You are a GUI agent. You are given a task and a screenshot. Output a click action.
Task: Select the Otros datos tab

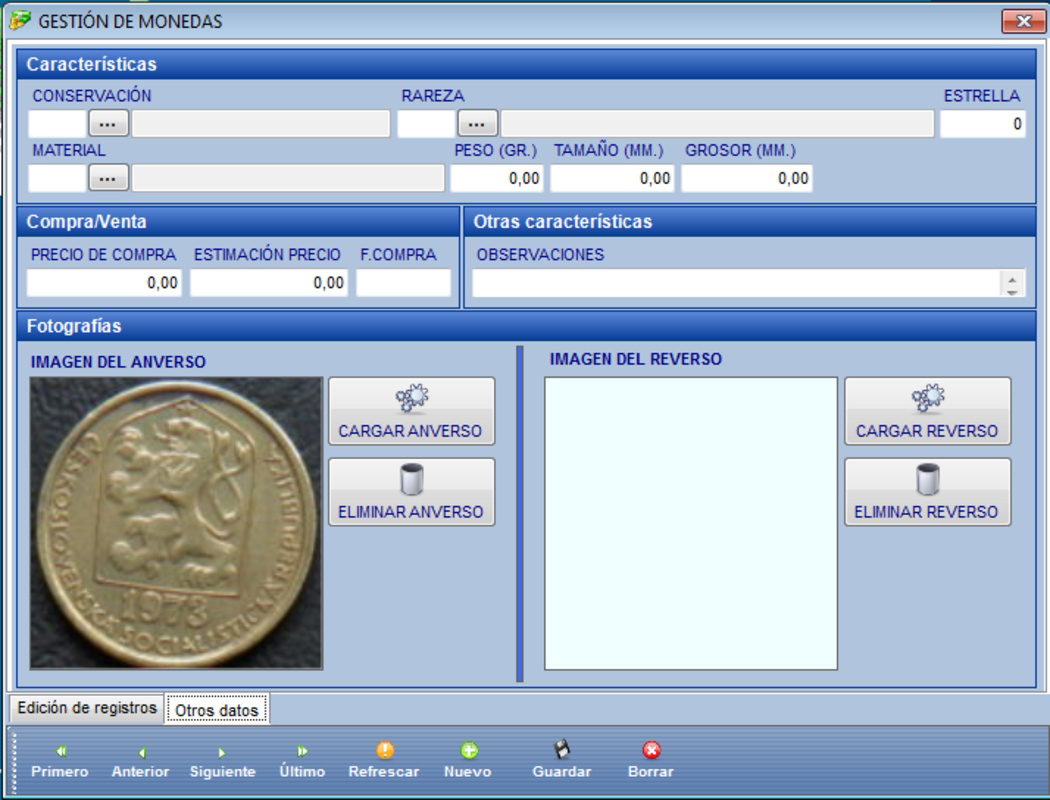pyautogui.click(x=217, y=710)
